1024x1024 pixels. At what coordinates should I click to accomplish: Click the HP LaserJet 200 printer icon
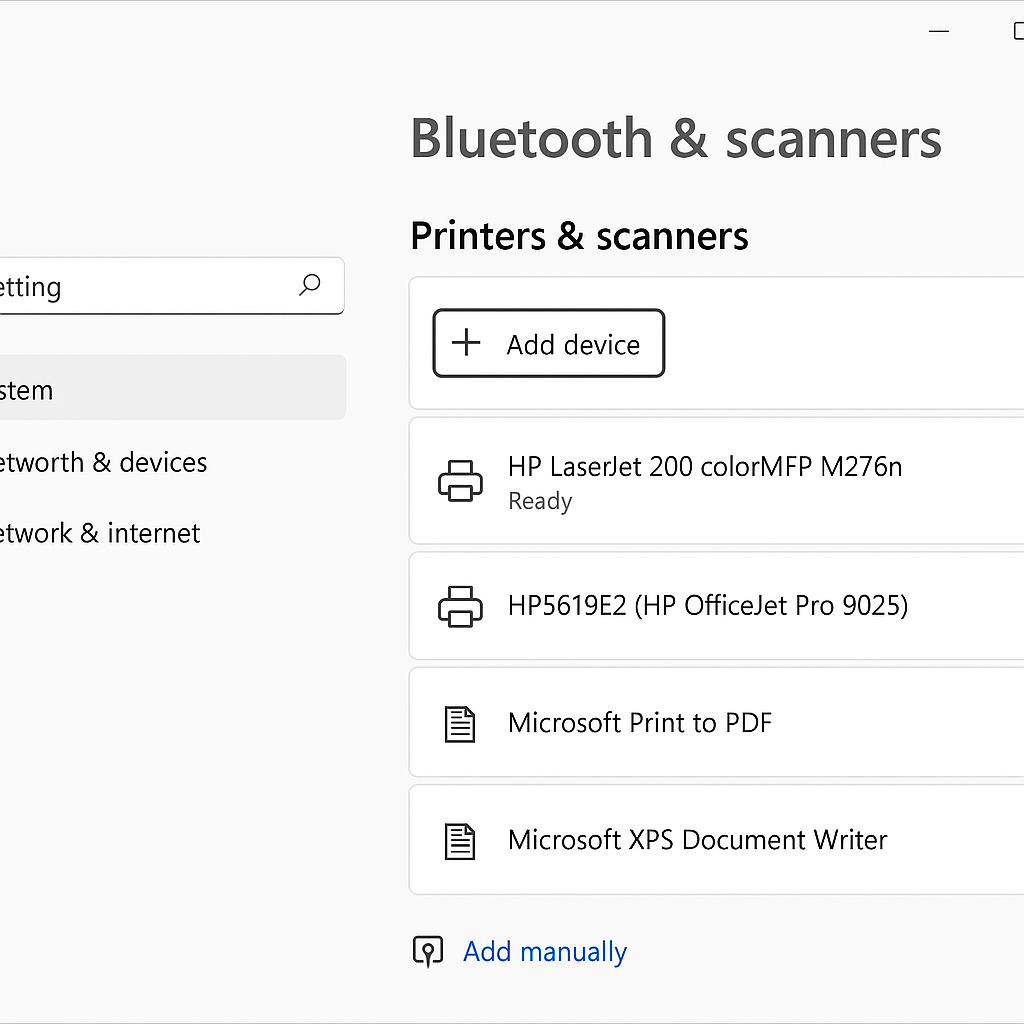point(460,481)
